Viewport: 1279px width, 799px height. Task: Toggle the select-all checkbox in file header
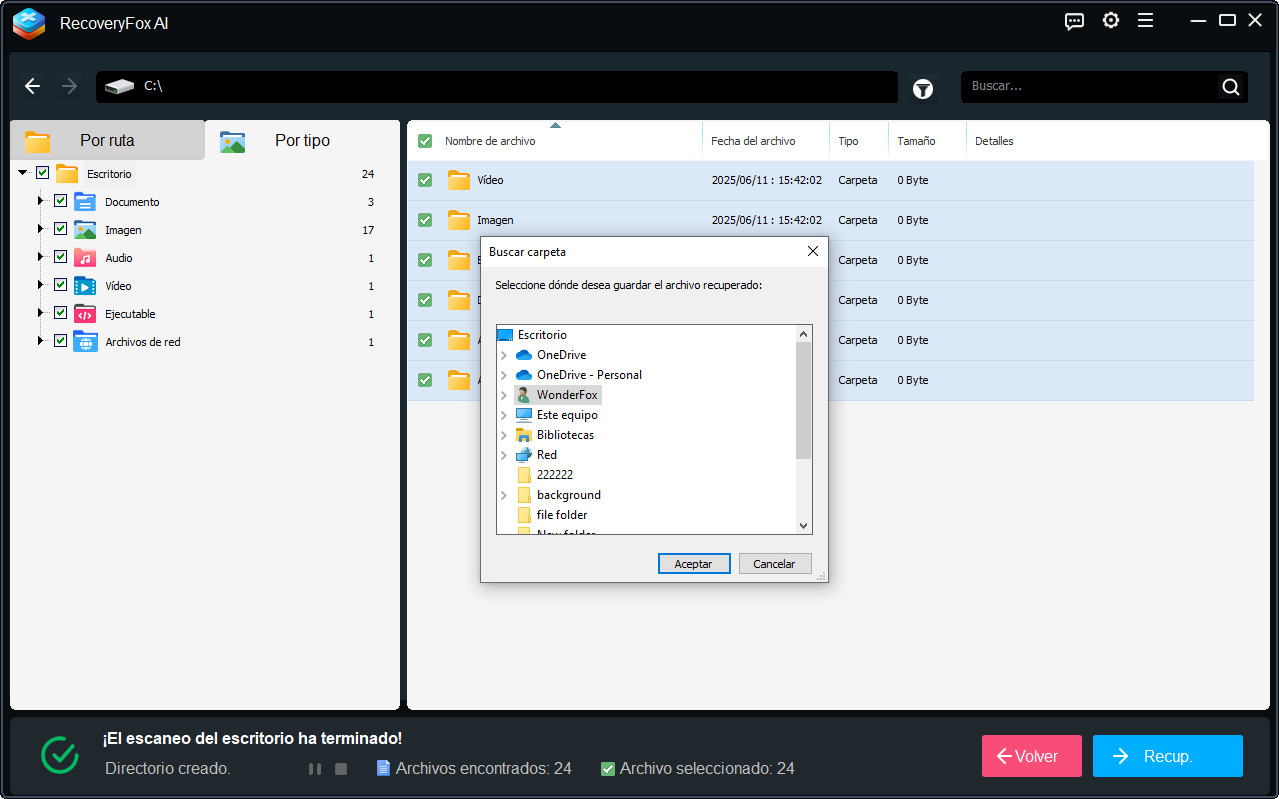tap(425, 141)
